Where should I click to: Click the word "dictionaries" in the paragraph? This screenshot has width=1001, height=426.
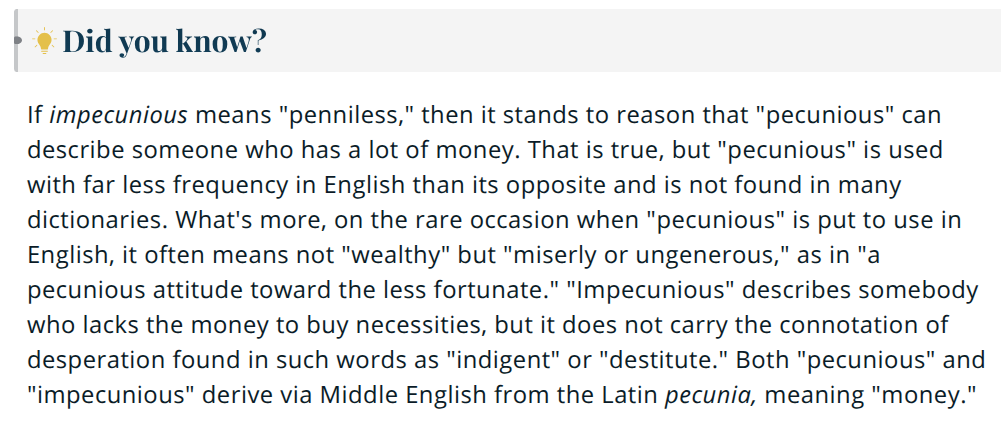[x=98, y=220]
